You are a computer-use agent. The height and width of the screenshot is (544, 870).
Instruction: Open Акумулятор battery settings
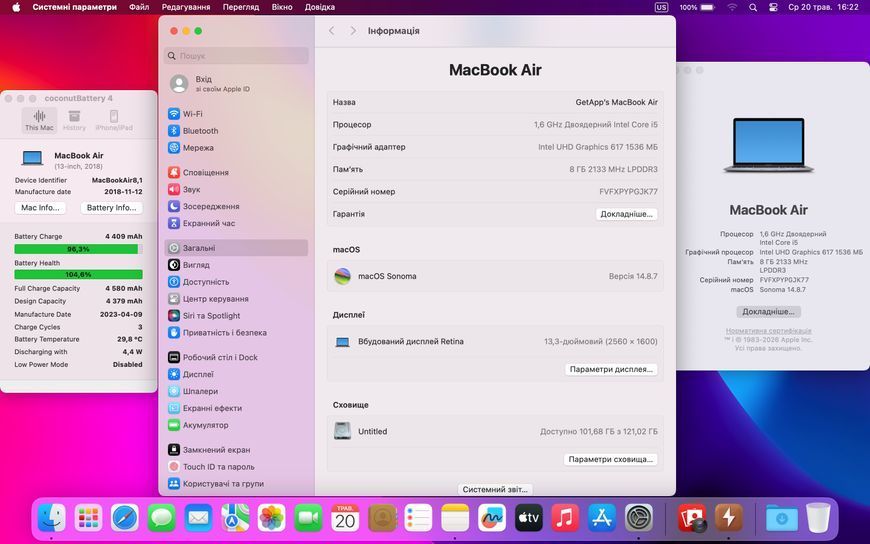coord(236,425)
